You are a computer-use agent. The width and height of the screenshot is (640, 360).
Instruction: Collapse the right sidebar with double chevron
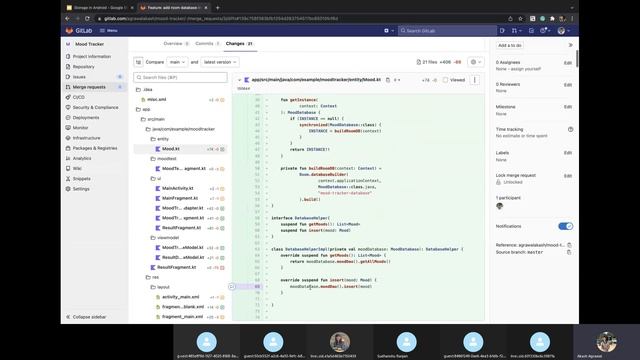[570, 45]
